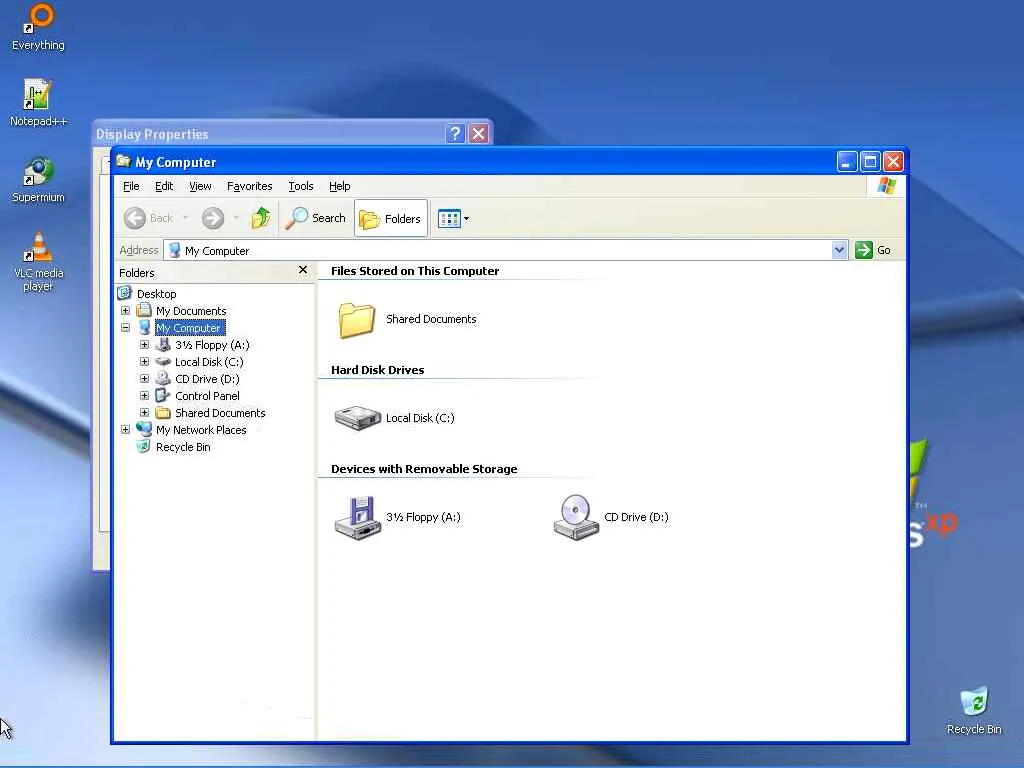Select Local Disk (C:) in the tree

coord(209,362)
